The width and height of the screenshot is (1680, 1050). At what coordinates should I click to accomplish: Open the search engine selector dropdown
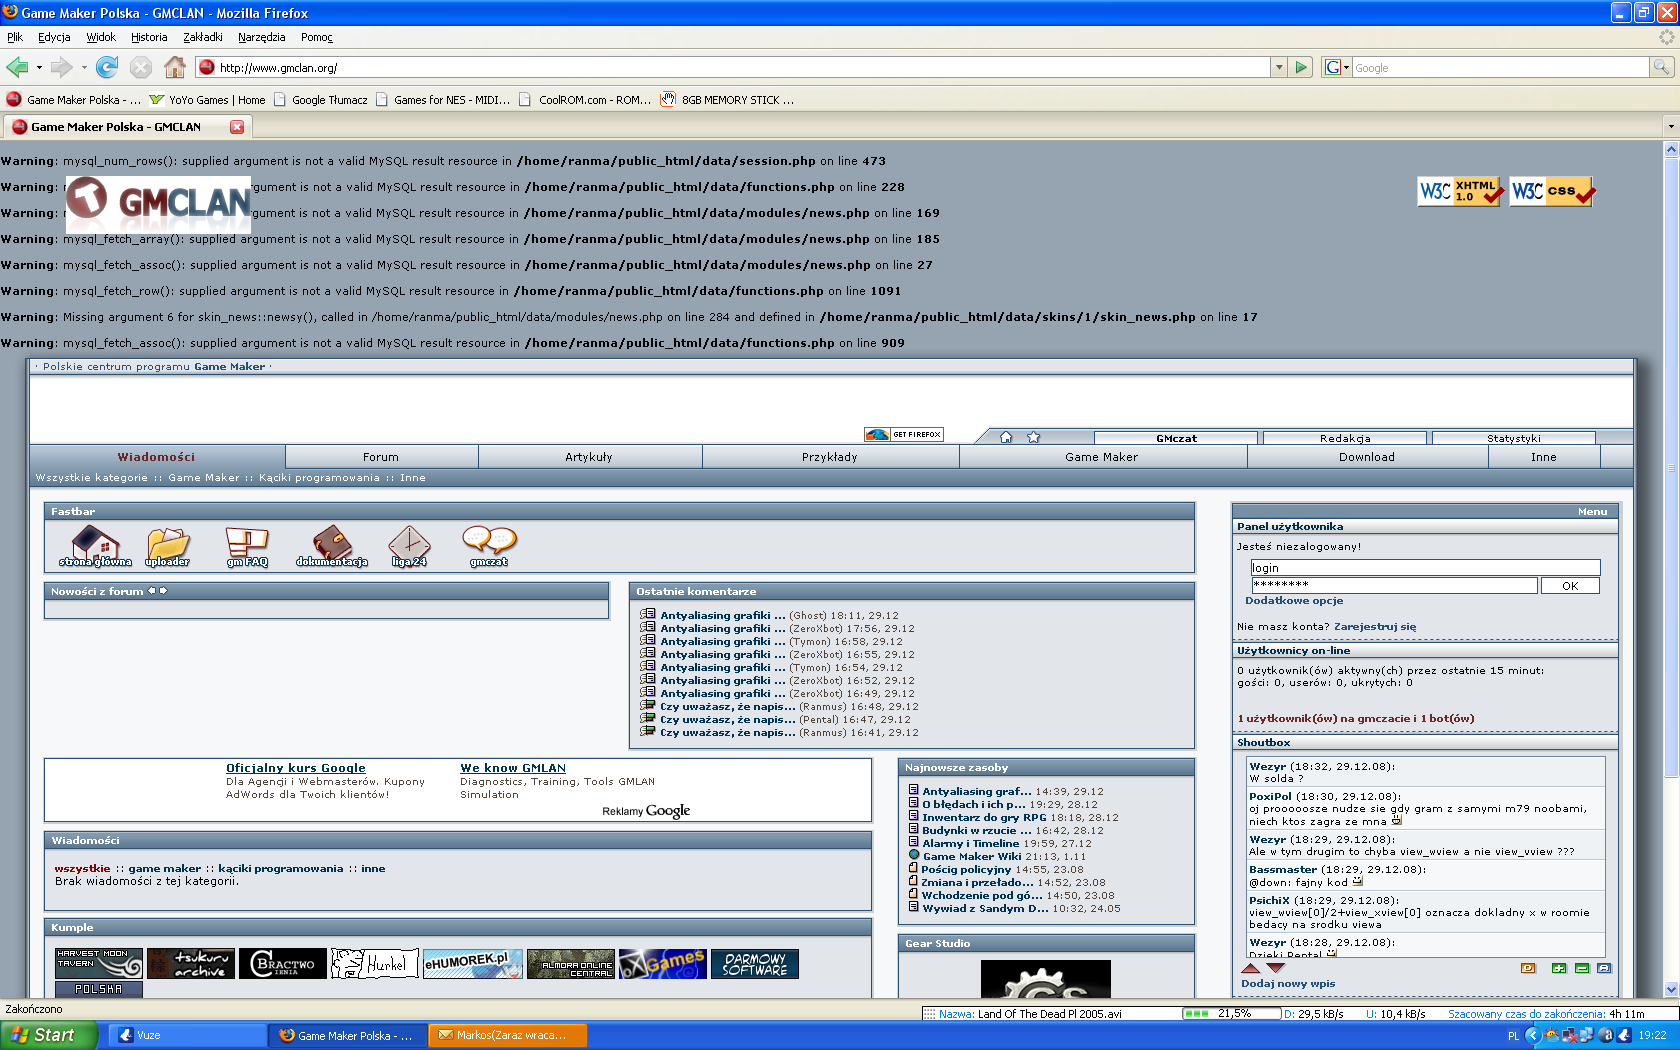pyautogui.click(x=1337, y=67)
